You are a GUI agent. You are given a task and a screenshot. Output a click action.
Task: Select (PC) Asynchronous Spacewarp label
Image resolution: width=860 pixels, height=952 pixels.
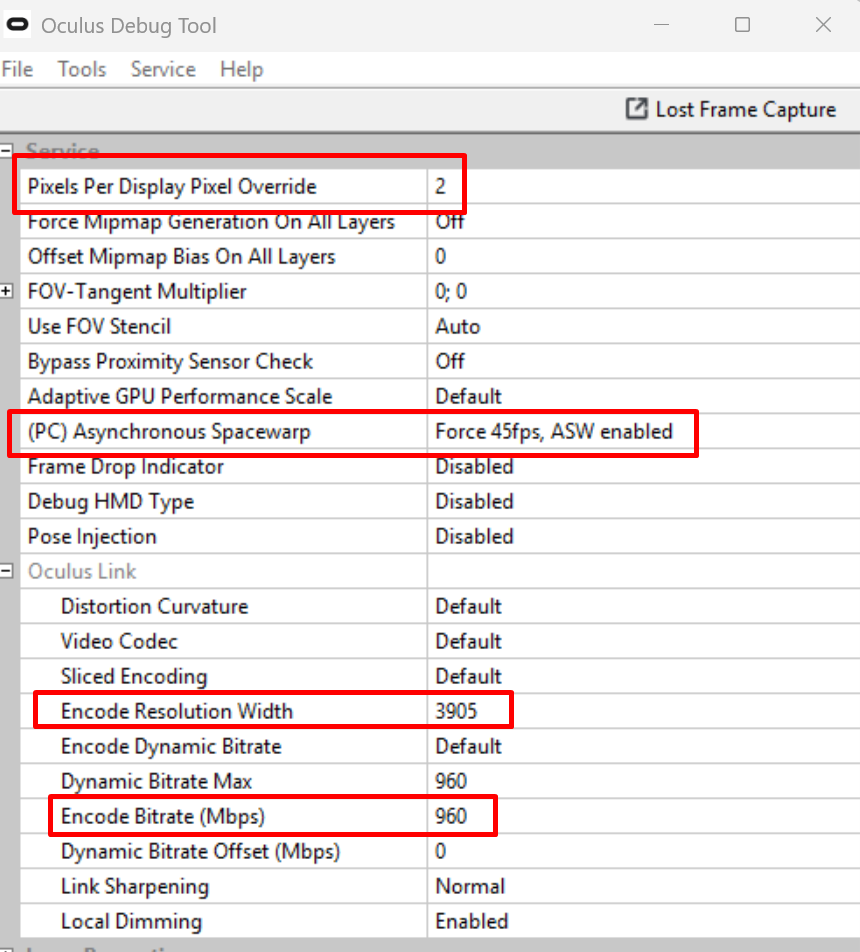(169, 432)
